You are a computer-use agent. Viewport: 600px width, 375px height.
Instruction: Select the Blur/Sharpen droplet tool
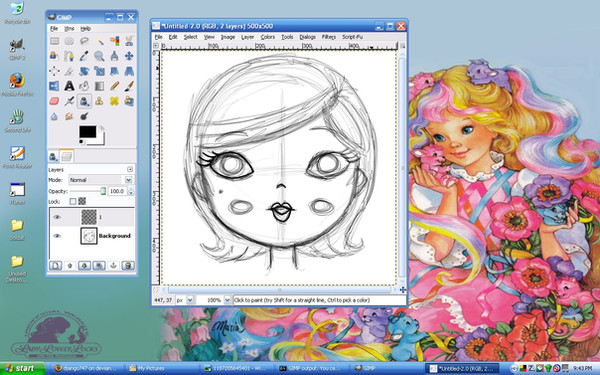tap(54, 116)
